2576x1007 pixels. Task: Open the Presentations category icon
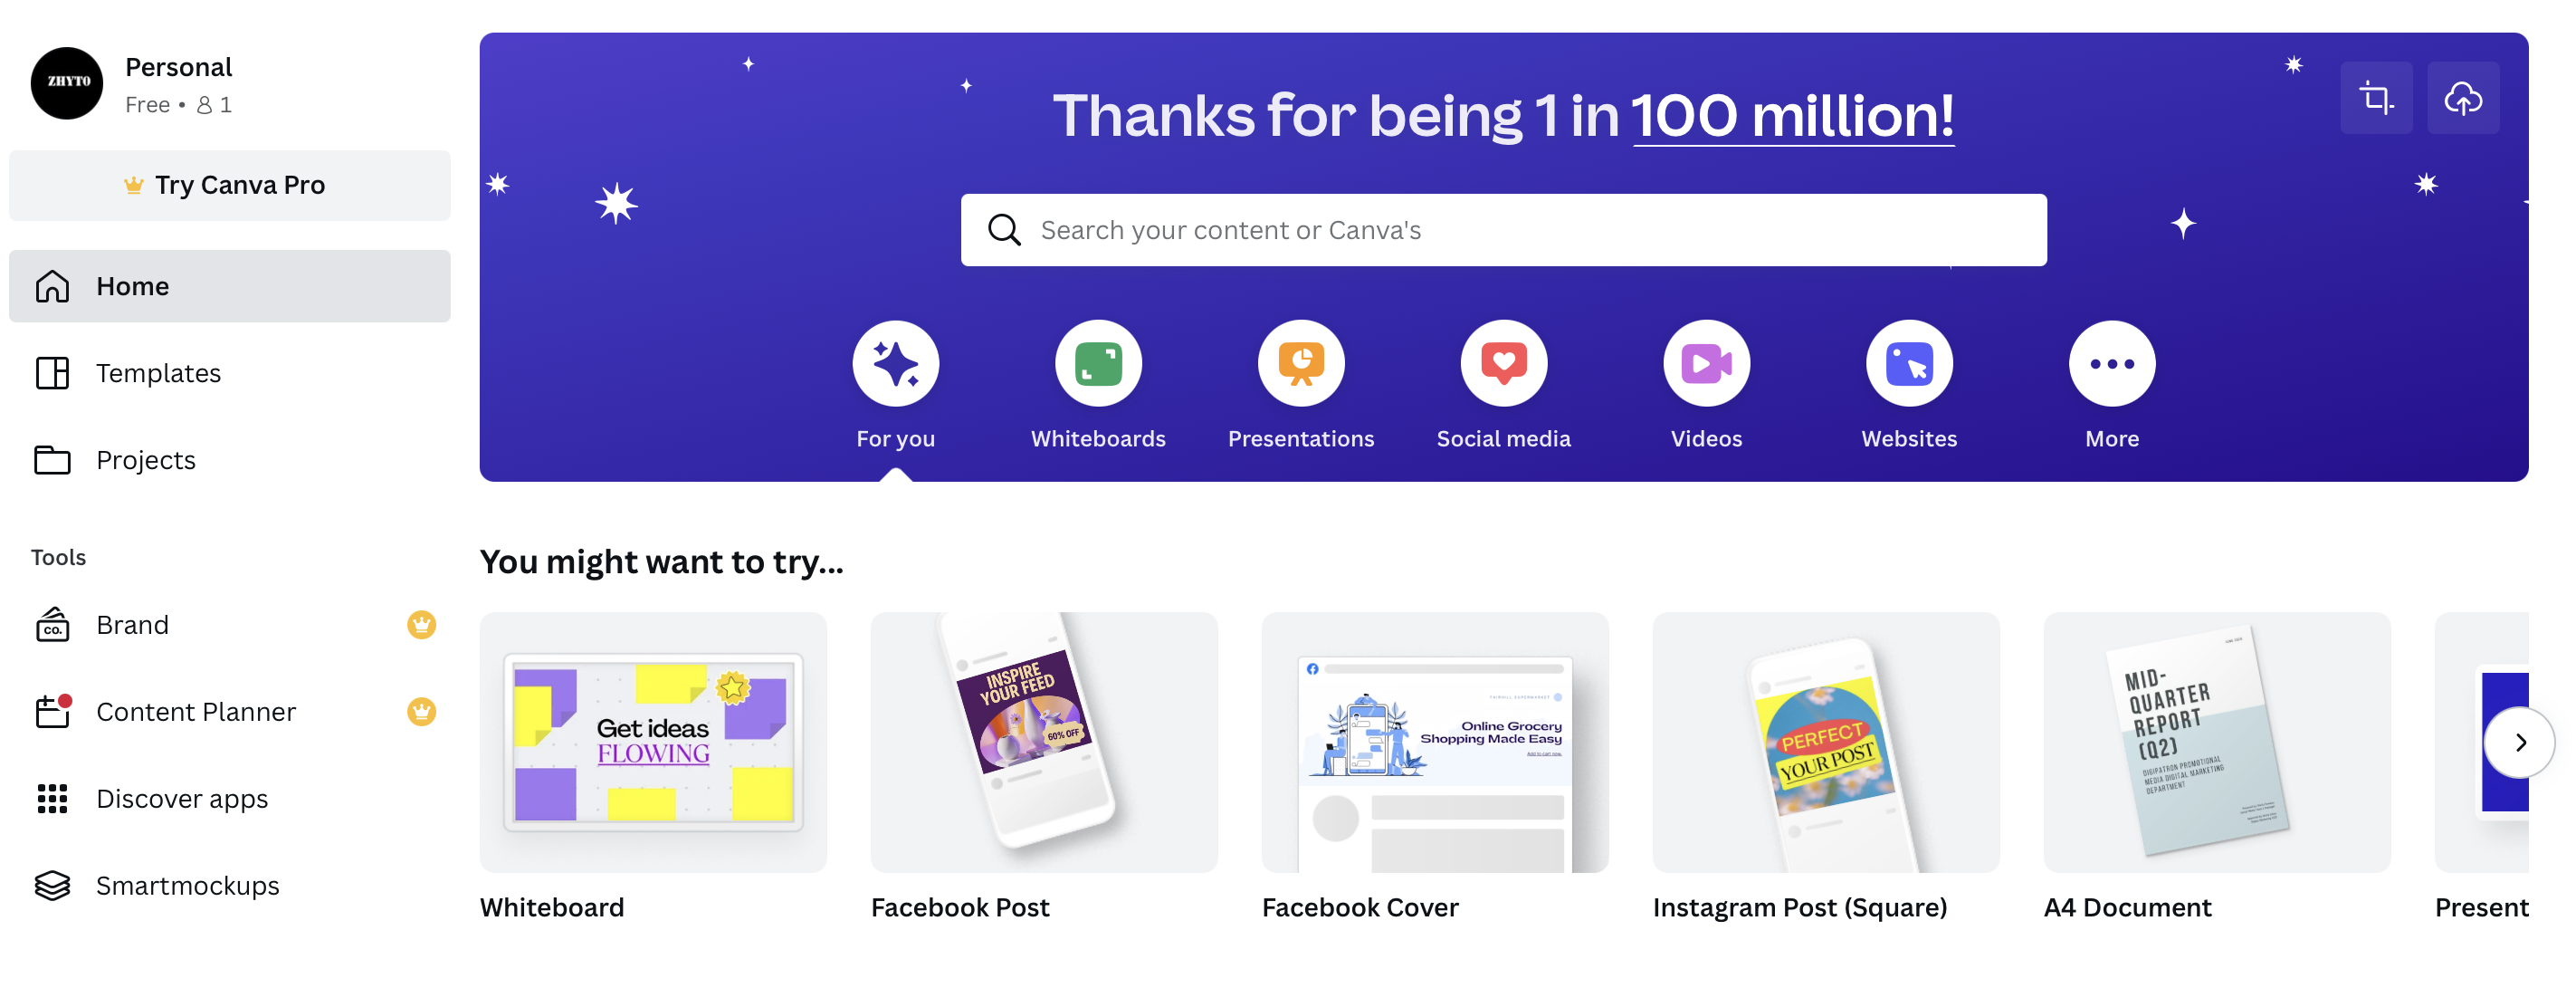coord(1301,364)
